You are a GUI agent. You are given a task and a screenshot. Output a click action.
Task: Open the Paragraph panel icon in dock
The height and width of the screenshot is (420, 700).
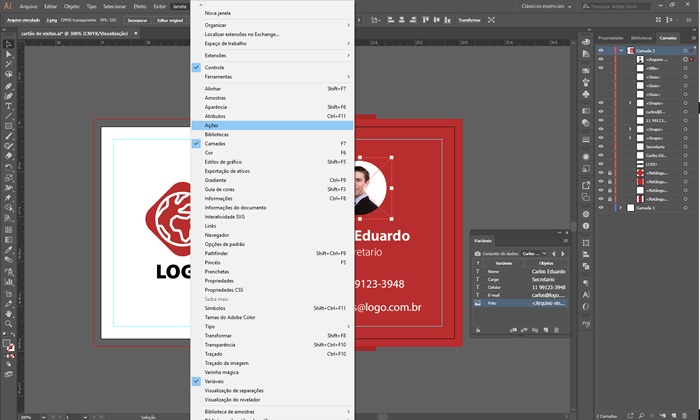point(586,283)
